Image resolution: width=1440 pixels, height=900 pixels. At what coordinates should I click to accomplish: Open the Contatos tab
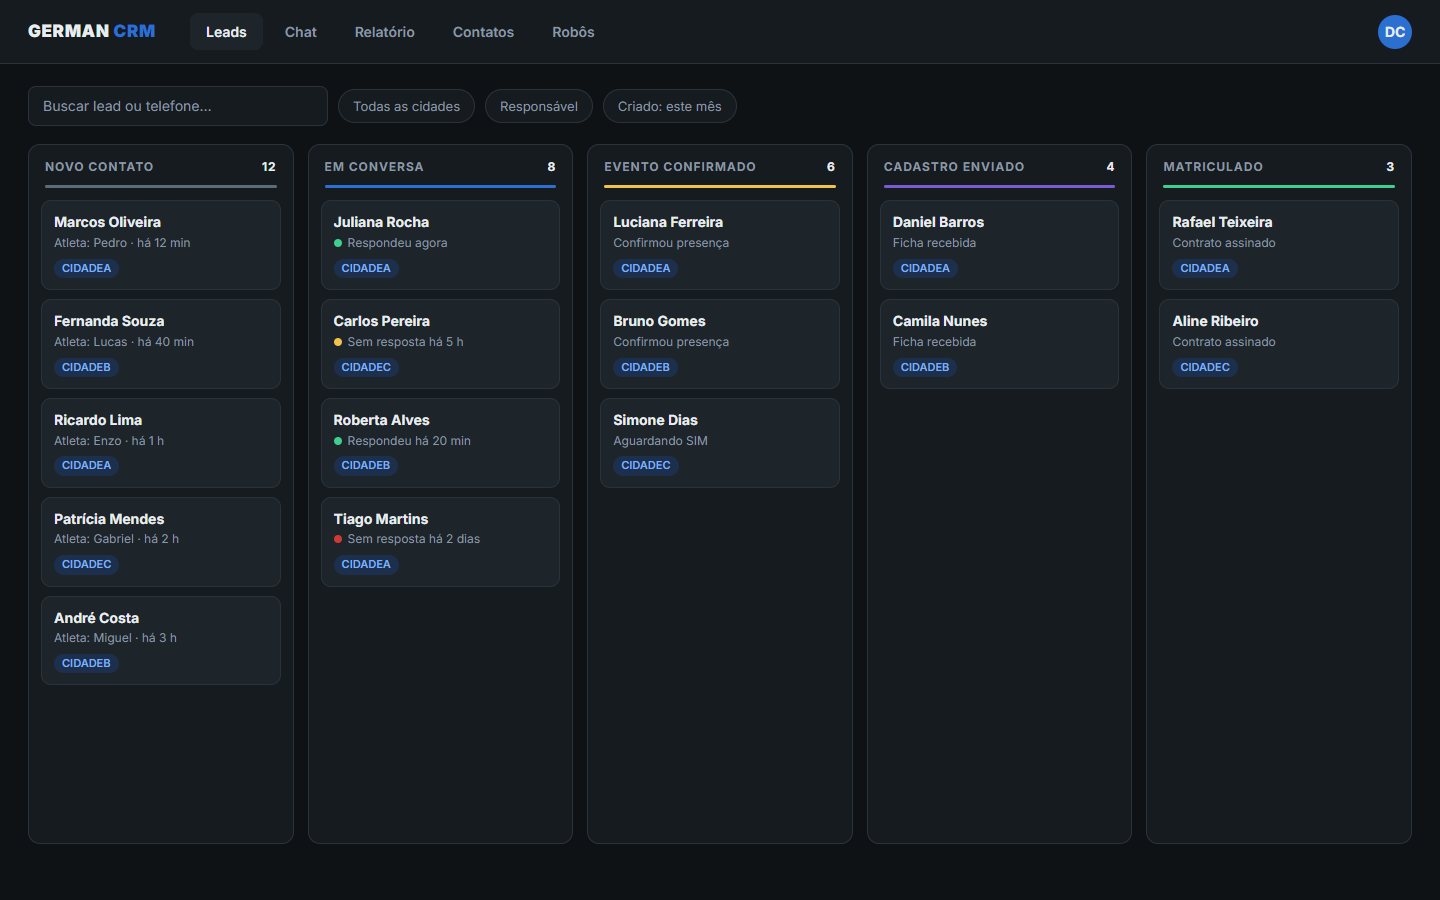click(483, 32)
